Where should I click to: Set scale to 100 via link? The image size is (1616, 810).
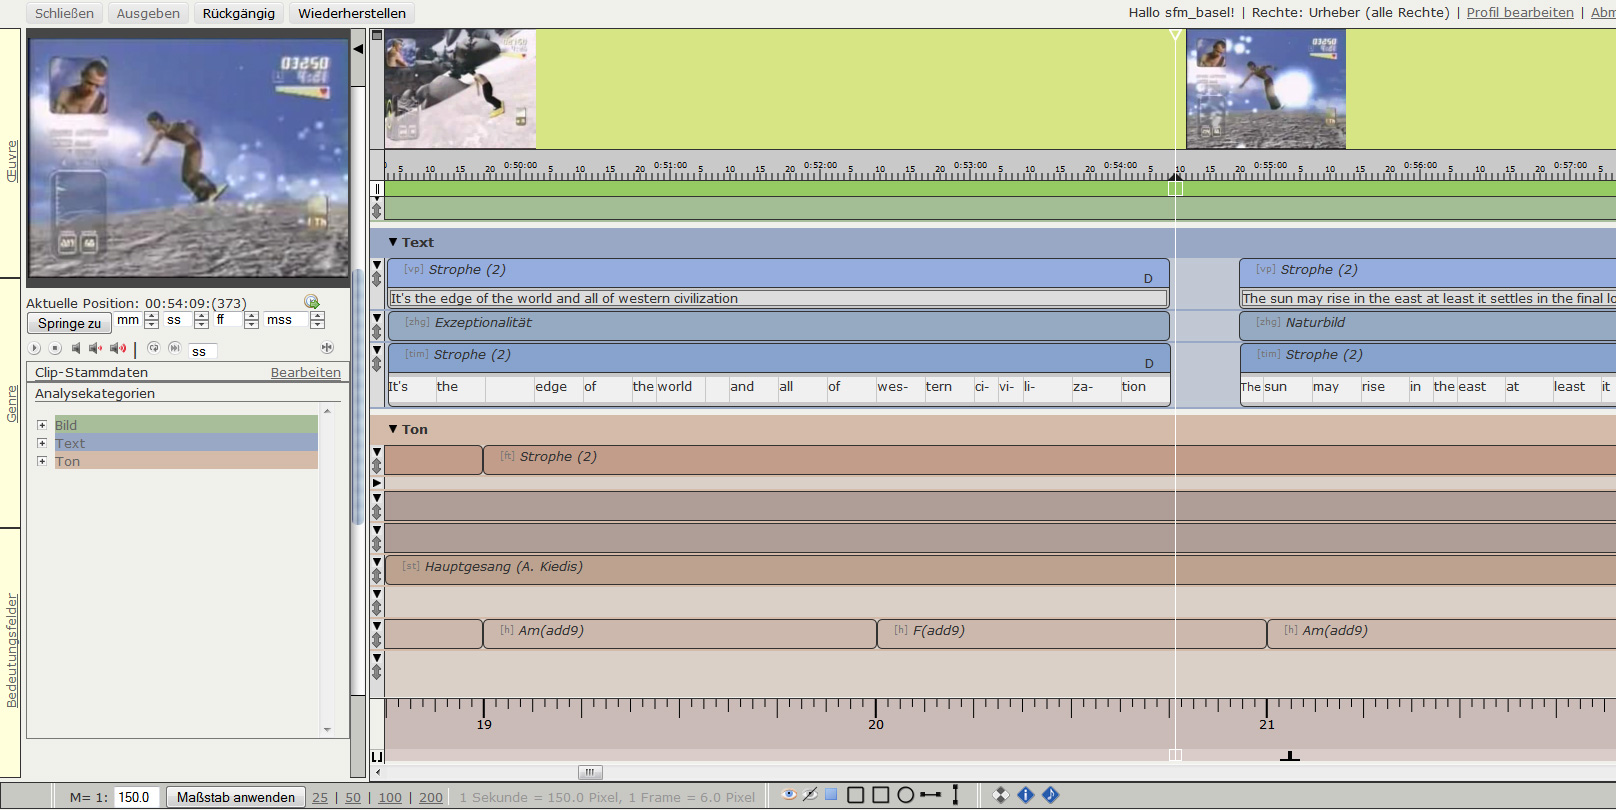coord(390,797)
